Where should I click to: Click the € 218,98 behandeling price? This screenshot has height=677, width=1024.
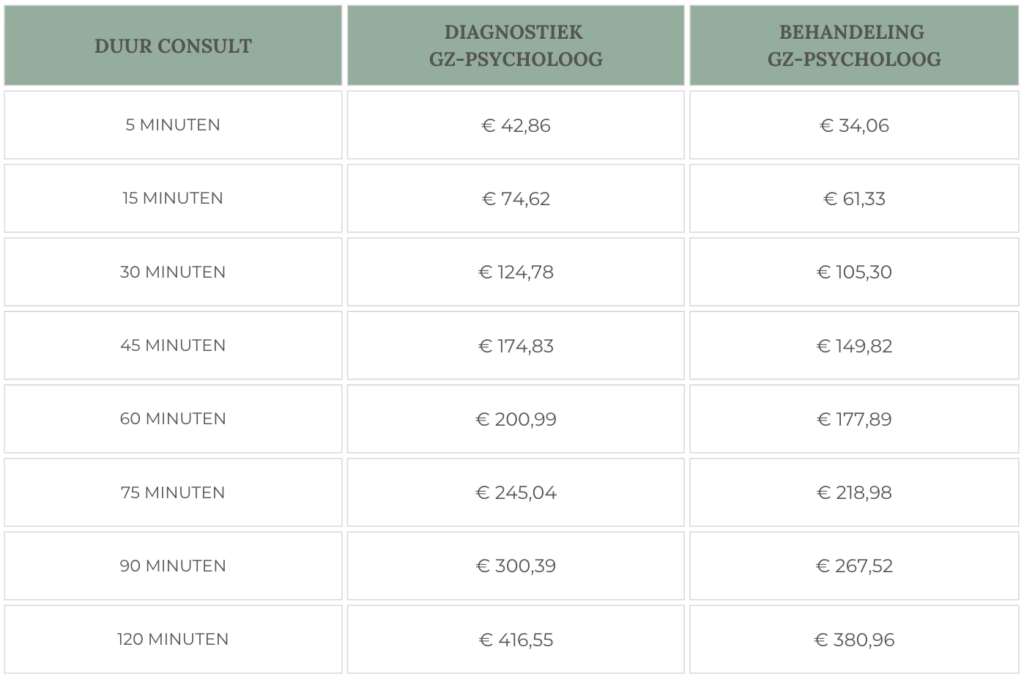point(855,493)
